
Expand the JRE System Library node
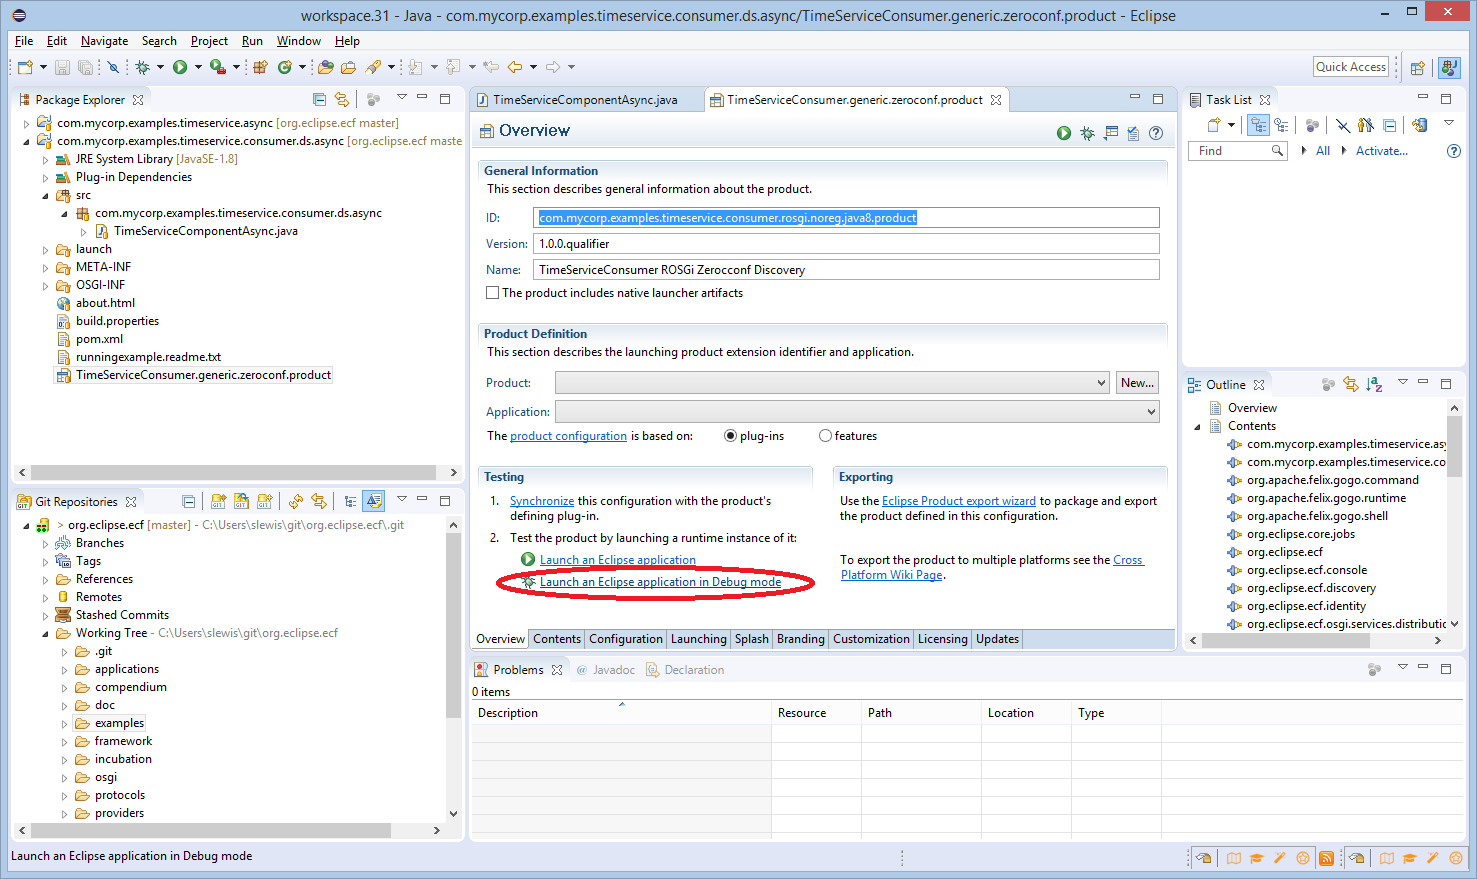pyautogui.click(x=45, y=159)
